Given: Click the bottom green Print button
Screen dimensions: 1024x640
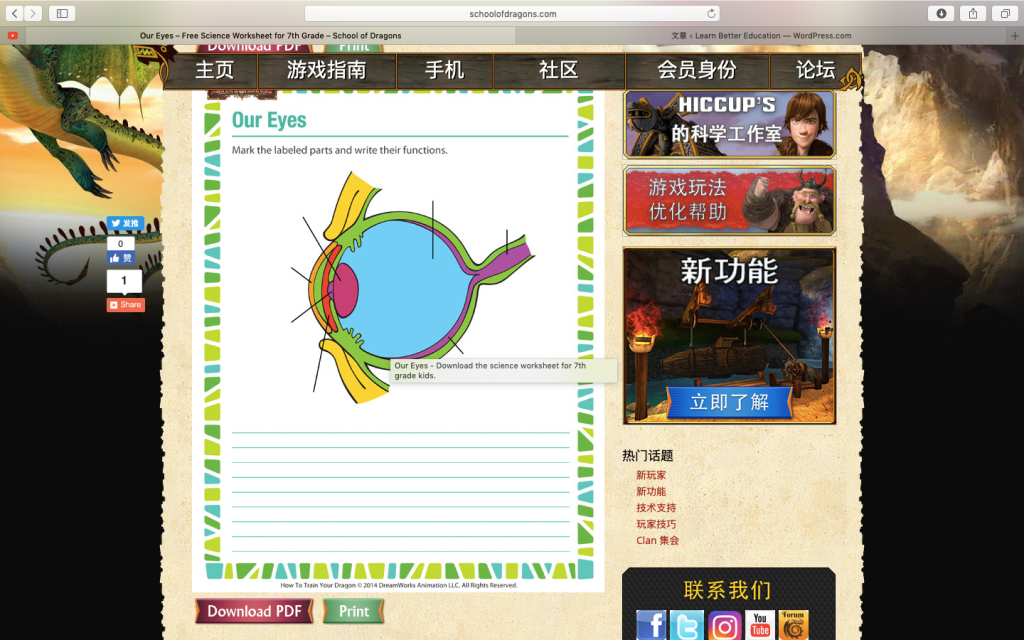Looking at the screenshot, I should coord(353,611).
